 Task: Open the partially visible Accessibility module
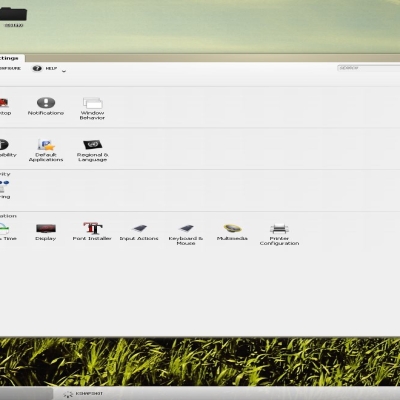(x=7, y=148)
